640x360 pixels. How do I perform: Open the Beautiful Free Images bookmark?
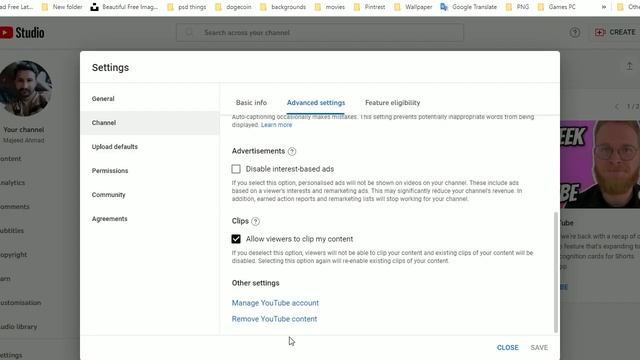[124, 7]
